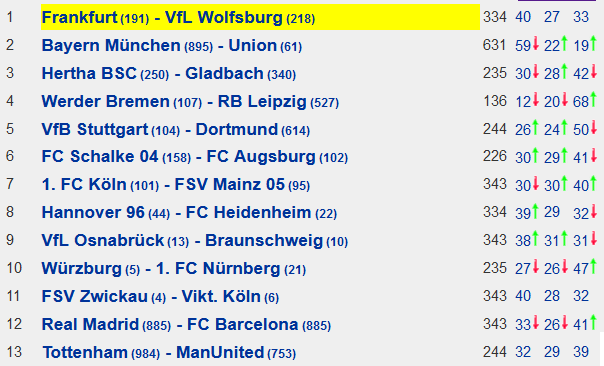Select the Hertha BSC - Gladbach fixture
604x366 pixels.
[169, 74]
